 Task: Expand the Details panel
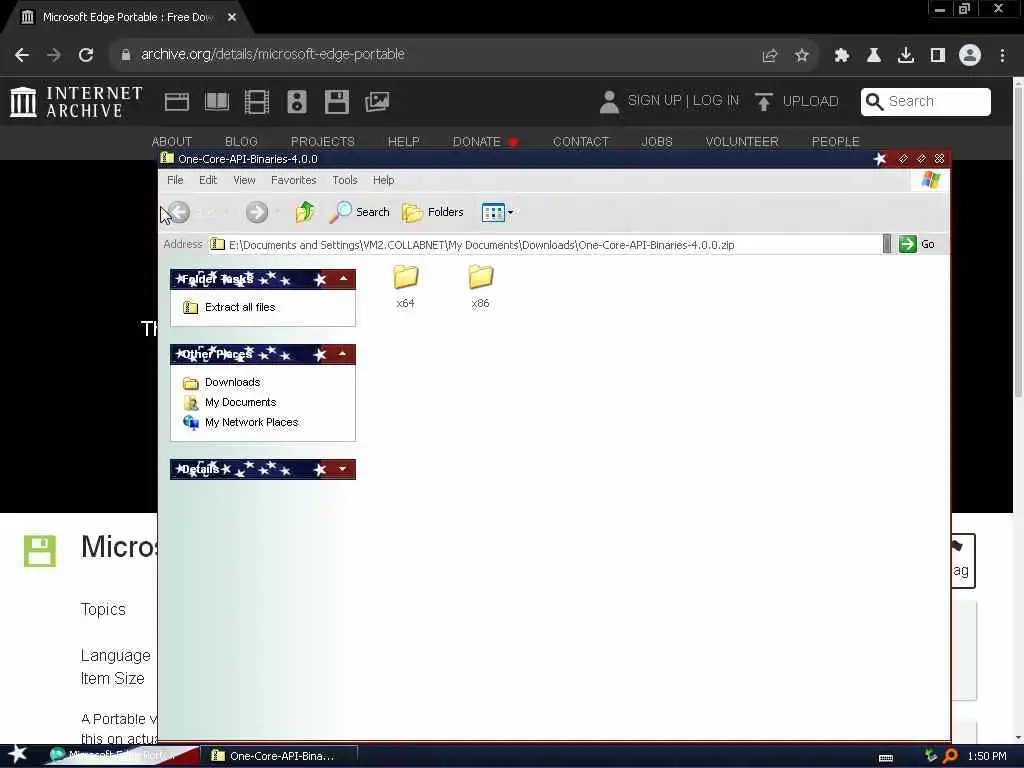[343, 469]
